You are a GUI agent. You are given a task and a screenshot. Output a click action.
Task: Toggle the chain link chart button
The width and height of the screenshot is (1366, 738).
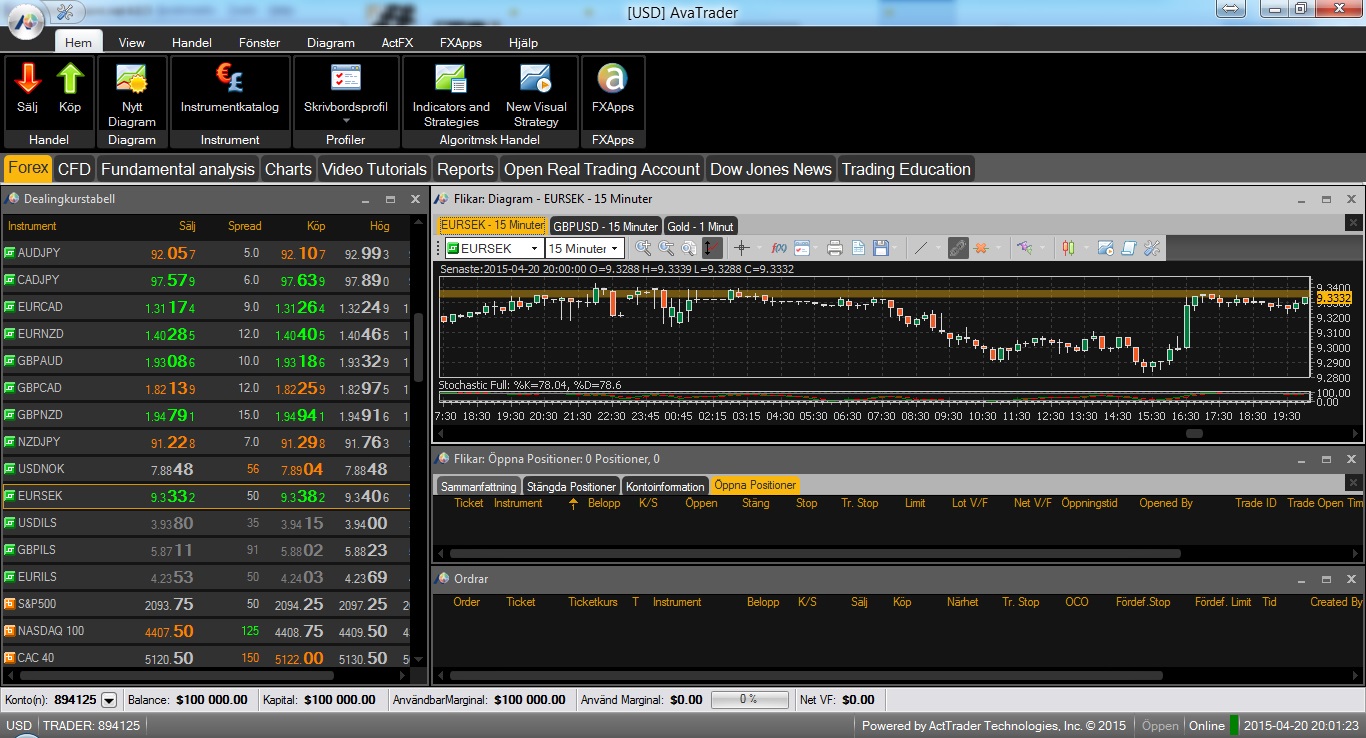pyautogui.click(x=958, y=248)
